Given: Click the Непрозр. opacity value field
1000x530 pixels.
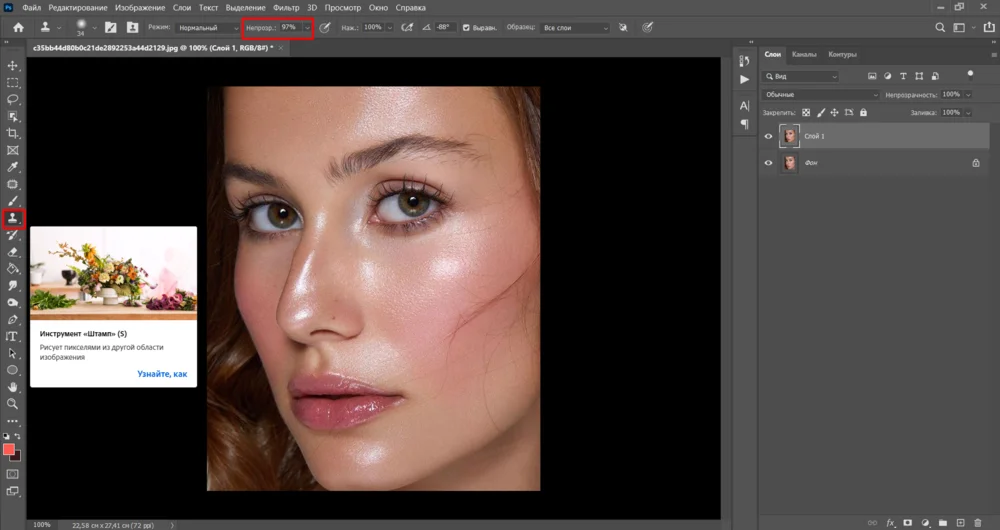Looking at the screenshot, I should point(289,27).
